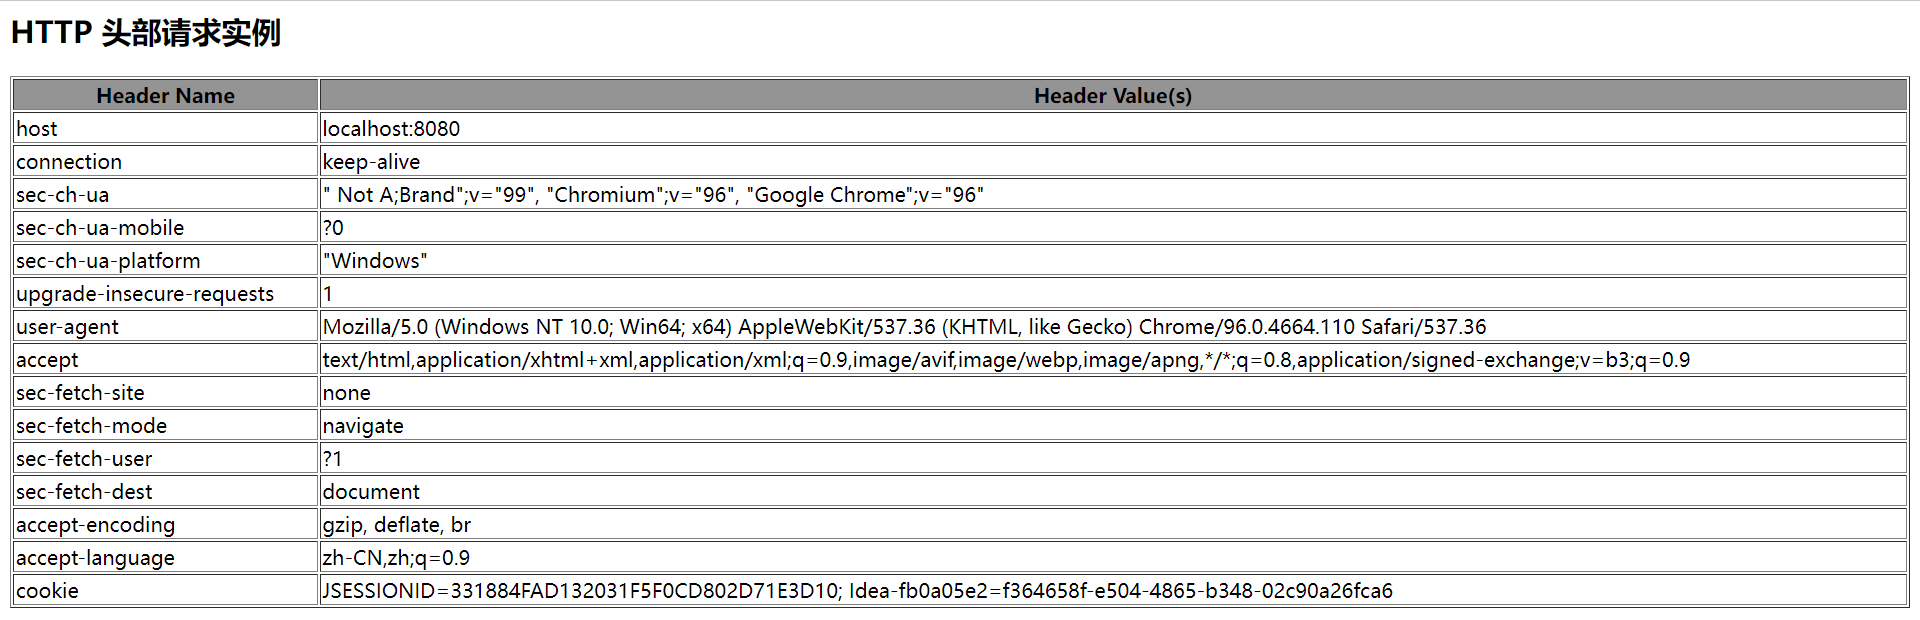Click the "zh-CN,zh;q=0.9" language value
Image resolution: width=1920 pixels, height=620 pixels.
(x=396, y=558)
